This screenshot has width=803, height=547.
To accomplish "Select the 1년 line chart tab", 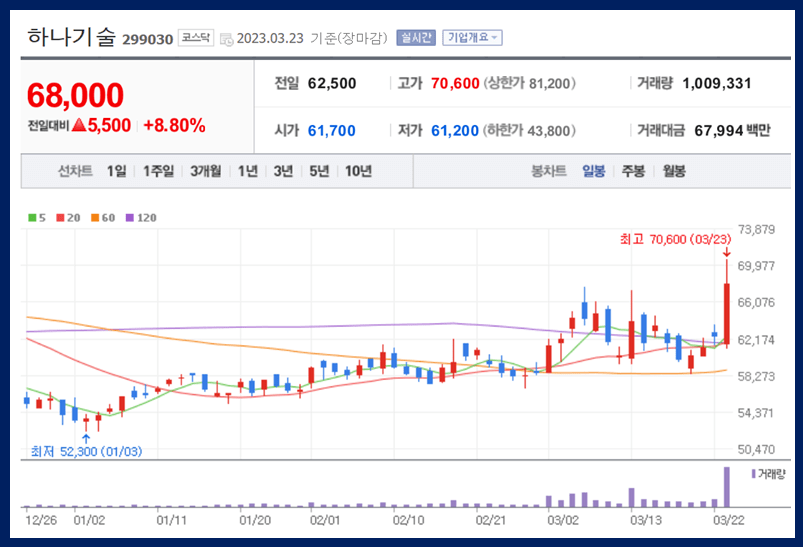I will [248, 171].
